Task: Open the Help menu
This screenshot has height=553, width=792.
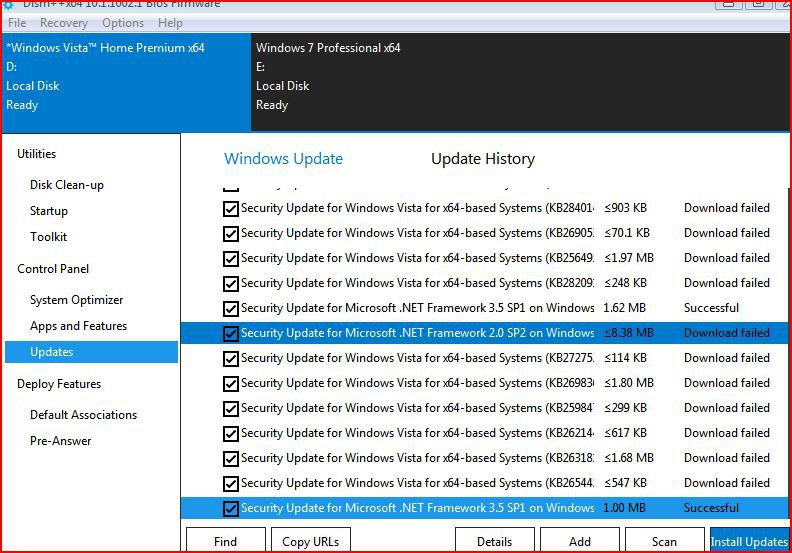Action: click(170, 23)
